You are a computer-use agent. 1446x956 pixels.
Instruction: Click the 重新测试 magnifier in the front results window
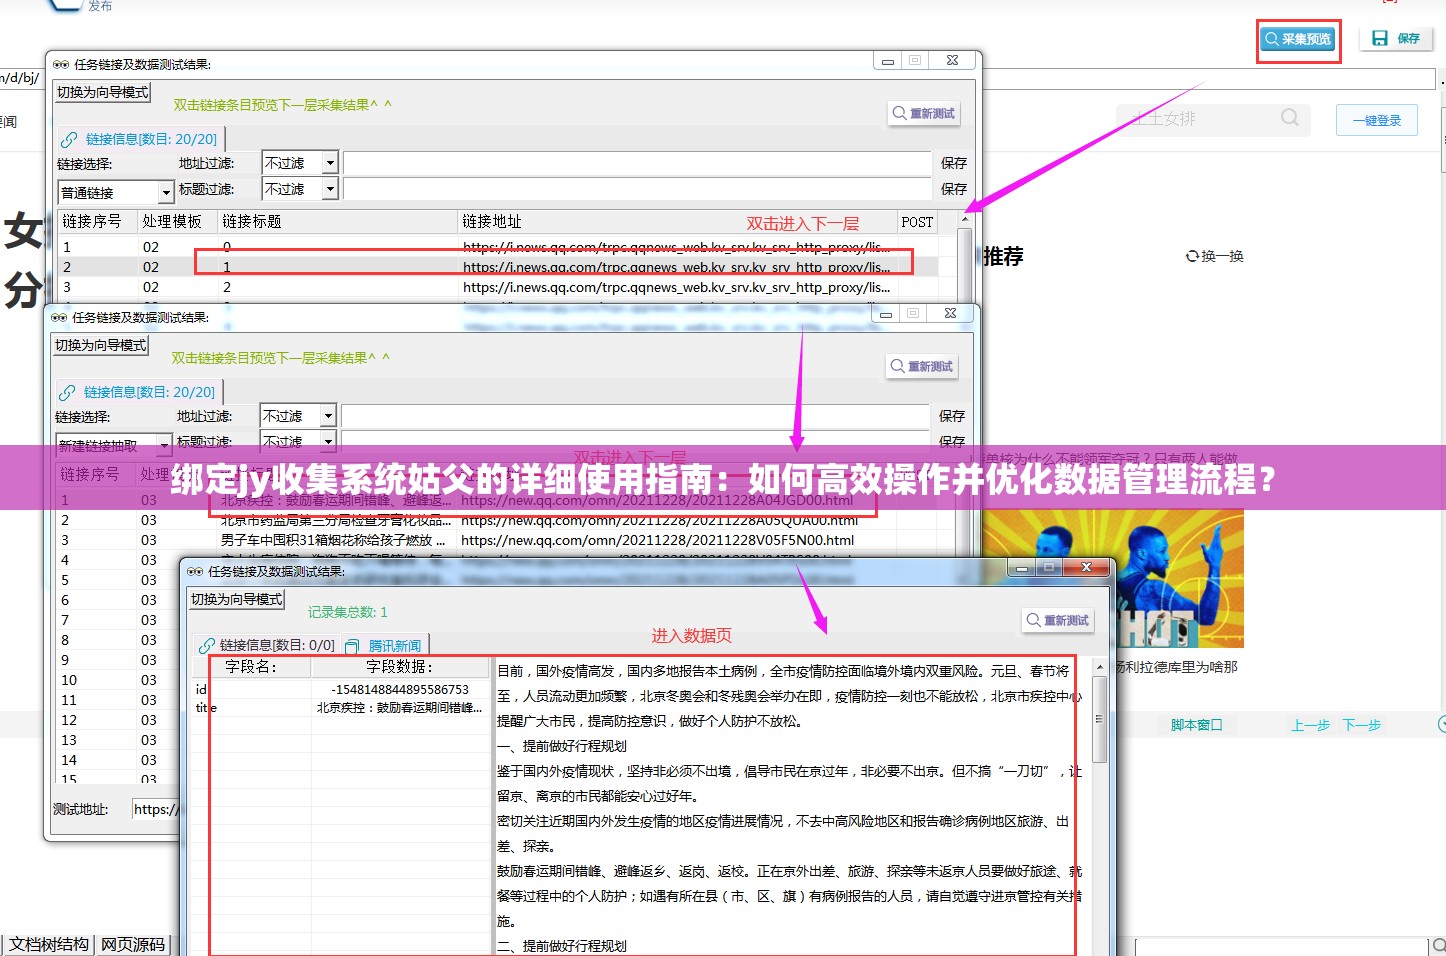click(x=1033, y=620)
